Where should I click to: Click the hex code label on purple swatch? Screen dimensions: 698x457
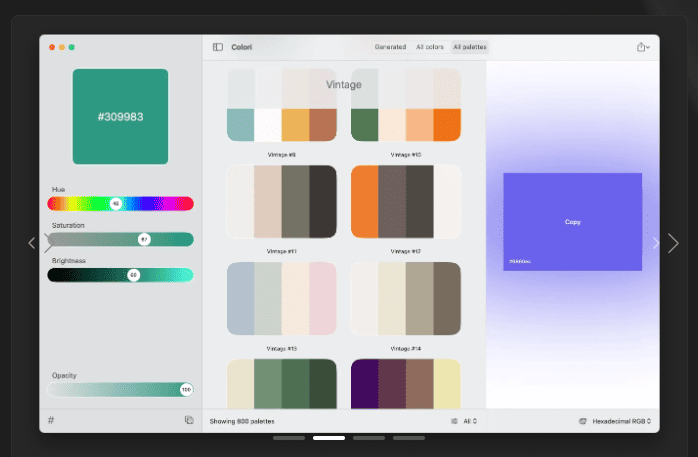(519, 261)
